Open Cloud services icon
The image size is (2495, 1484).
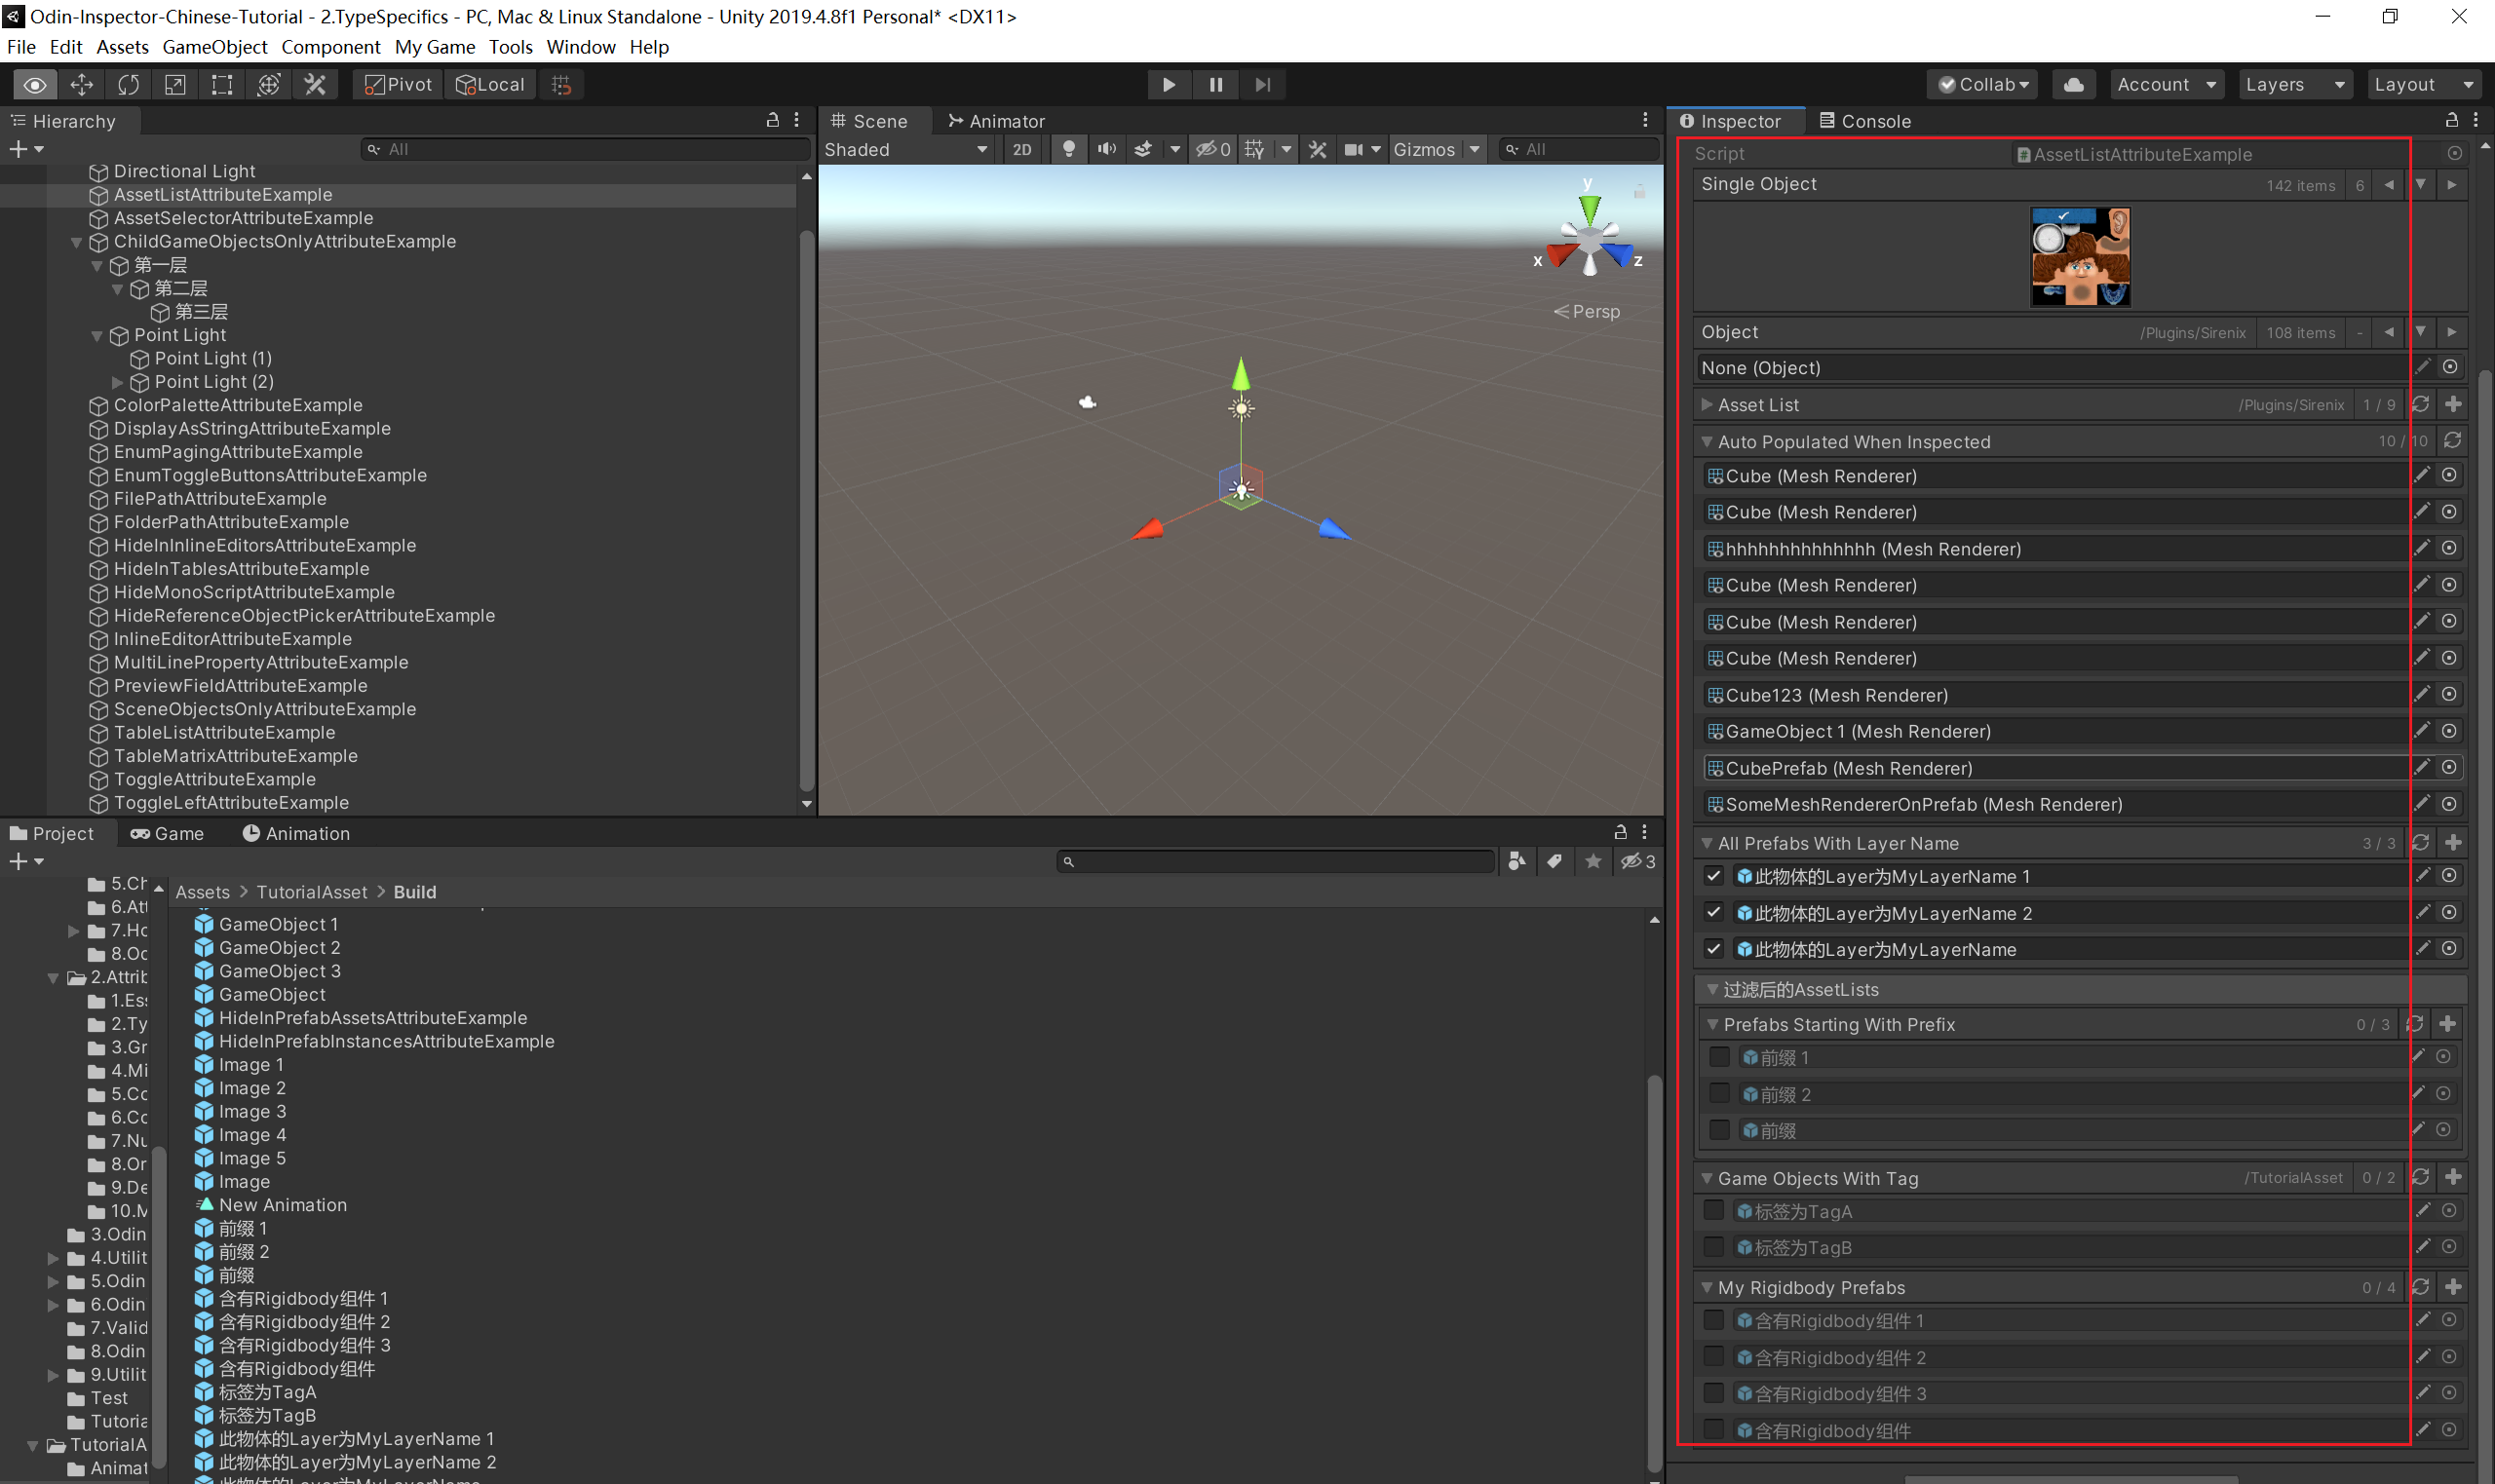coord(2074,85)
